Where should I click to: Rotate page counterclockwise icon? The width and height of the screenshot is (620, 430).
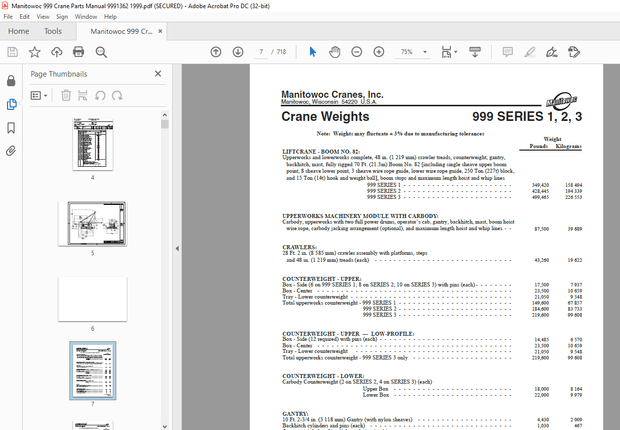(x=100, y=95)
